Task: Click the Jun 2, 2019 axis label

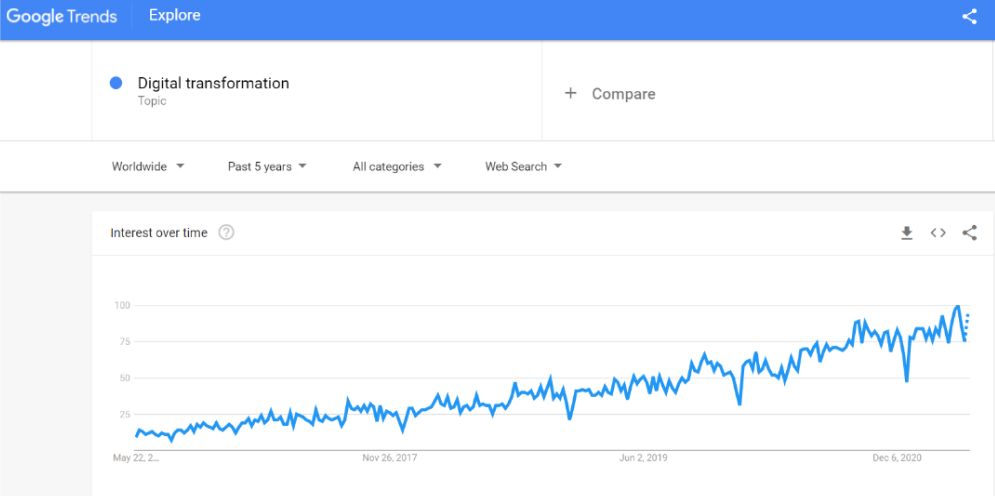Action: tap(643, 458)
